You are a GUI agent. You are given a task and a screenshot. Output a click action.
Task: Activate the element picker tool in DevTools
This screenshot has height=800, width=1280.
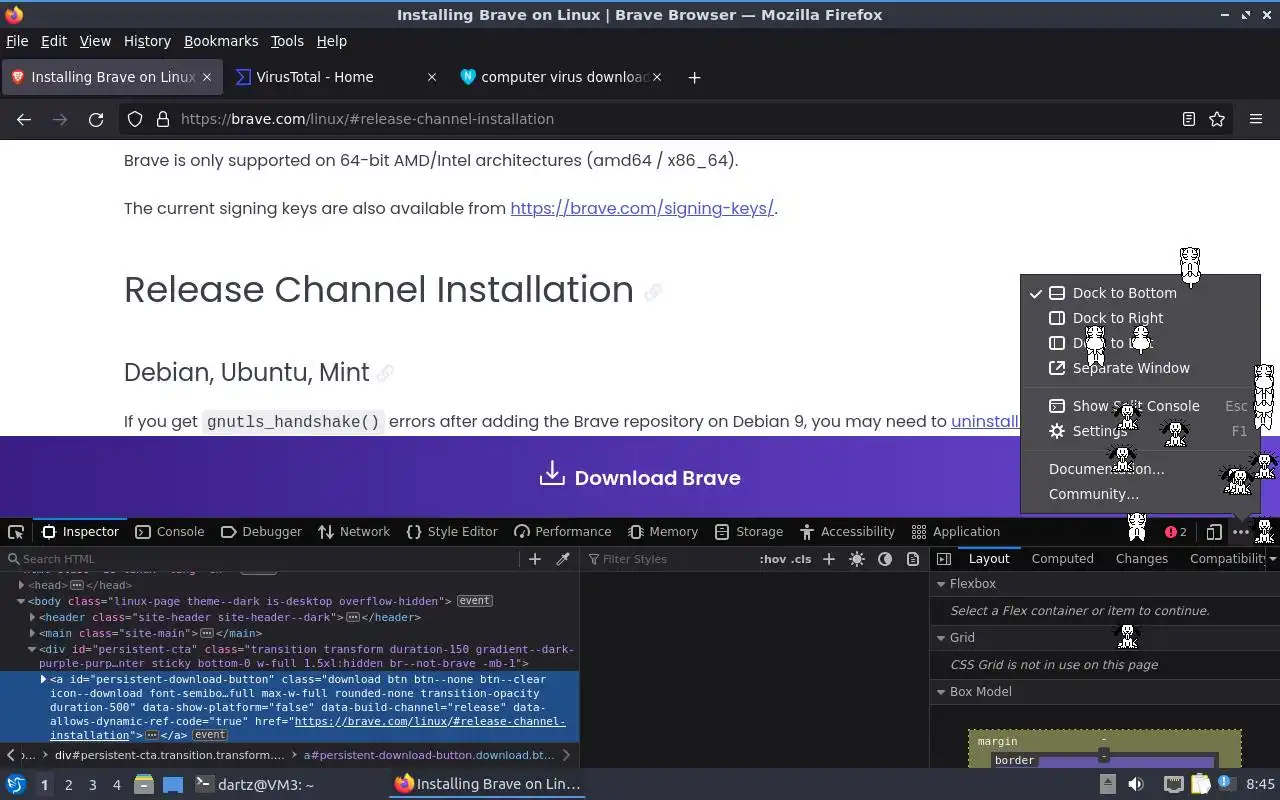click(x=16, y=532)
